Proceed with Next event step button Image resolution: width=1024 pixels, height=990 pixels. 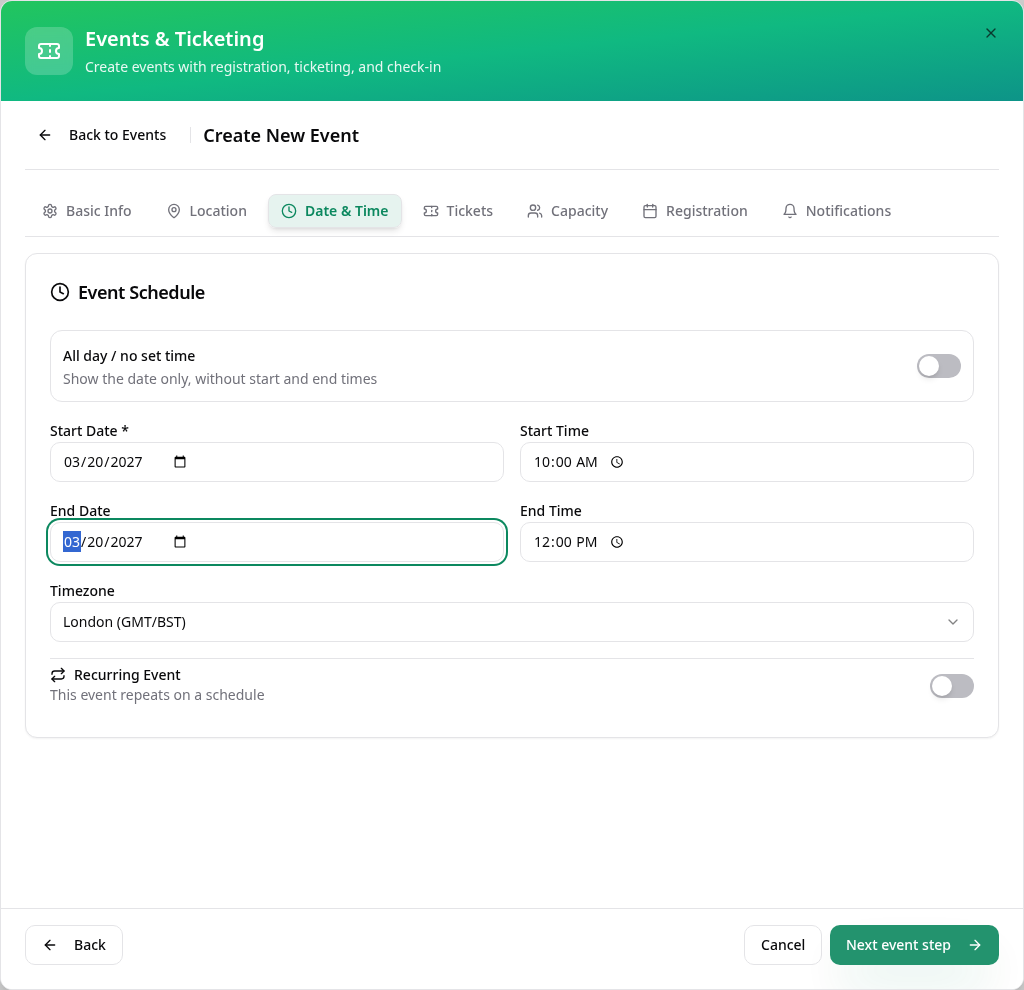pos(914,945)
